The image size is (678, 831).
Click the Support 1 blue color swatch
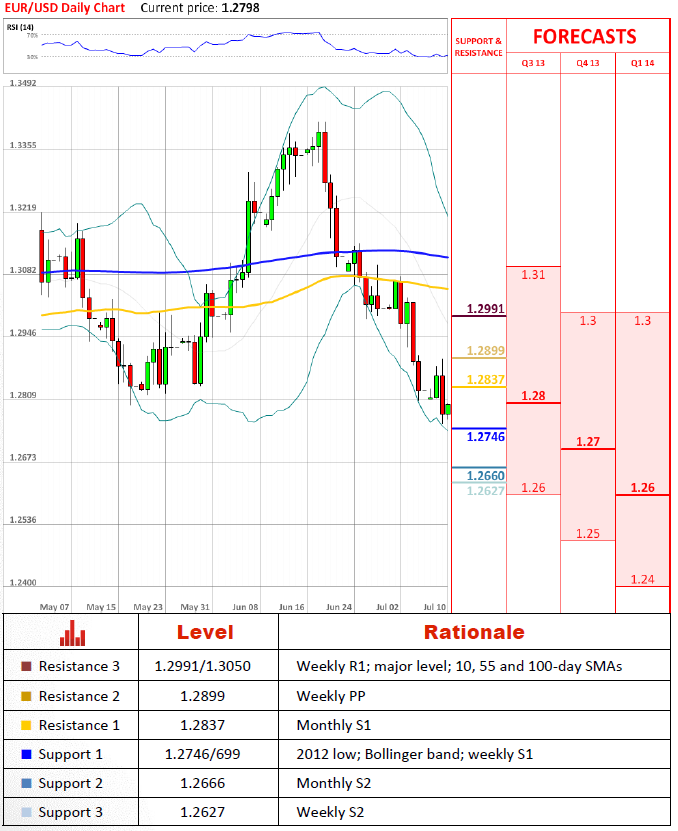coord(26,754)
